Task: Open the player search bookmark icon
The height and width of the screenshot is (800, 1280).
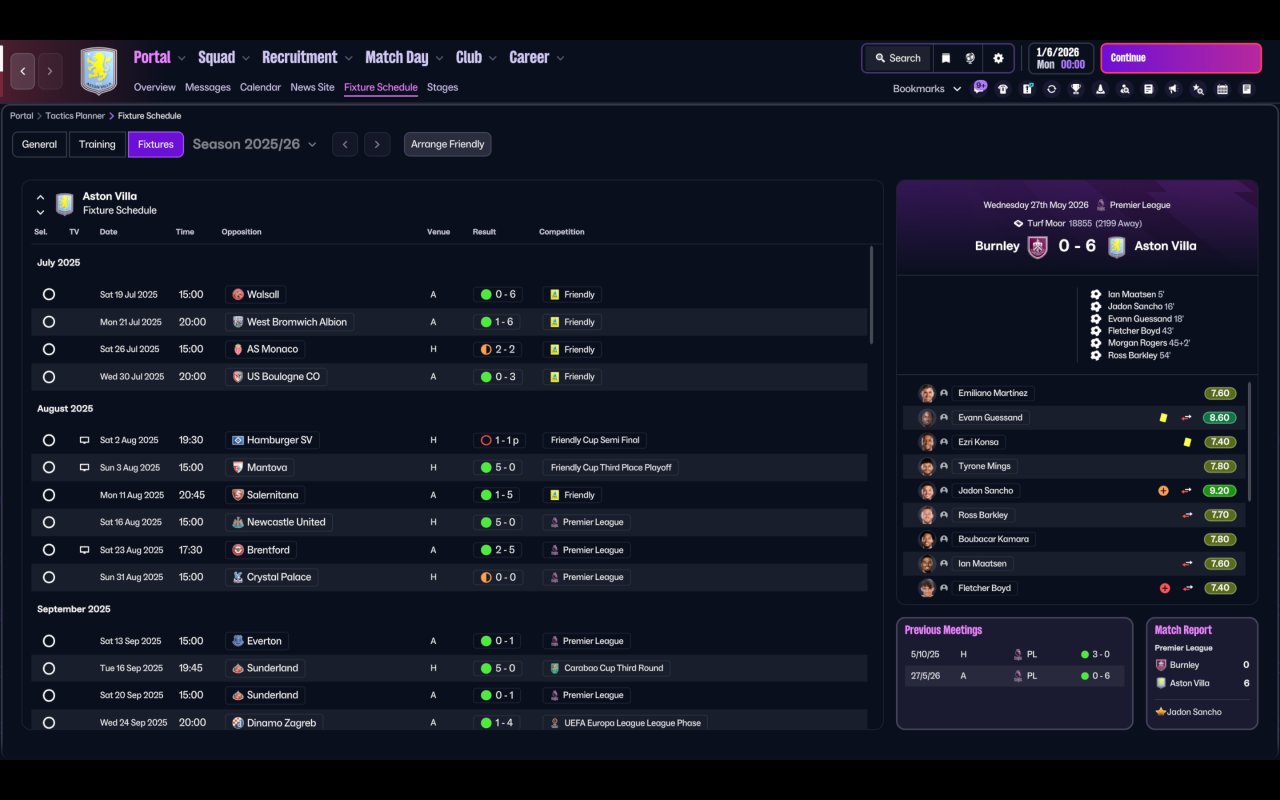Action: pos(1125,89)
